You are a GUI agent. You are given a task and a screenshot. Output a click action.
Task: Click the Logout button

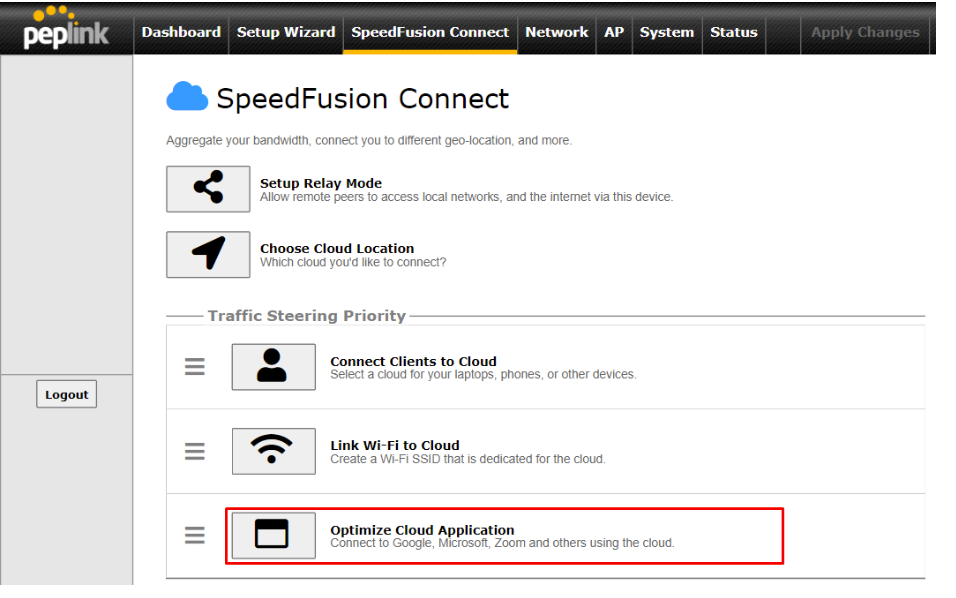66,394
